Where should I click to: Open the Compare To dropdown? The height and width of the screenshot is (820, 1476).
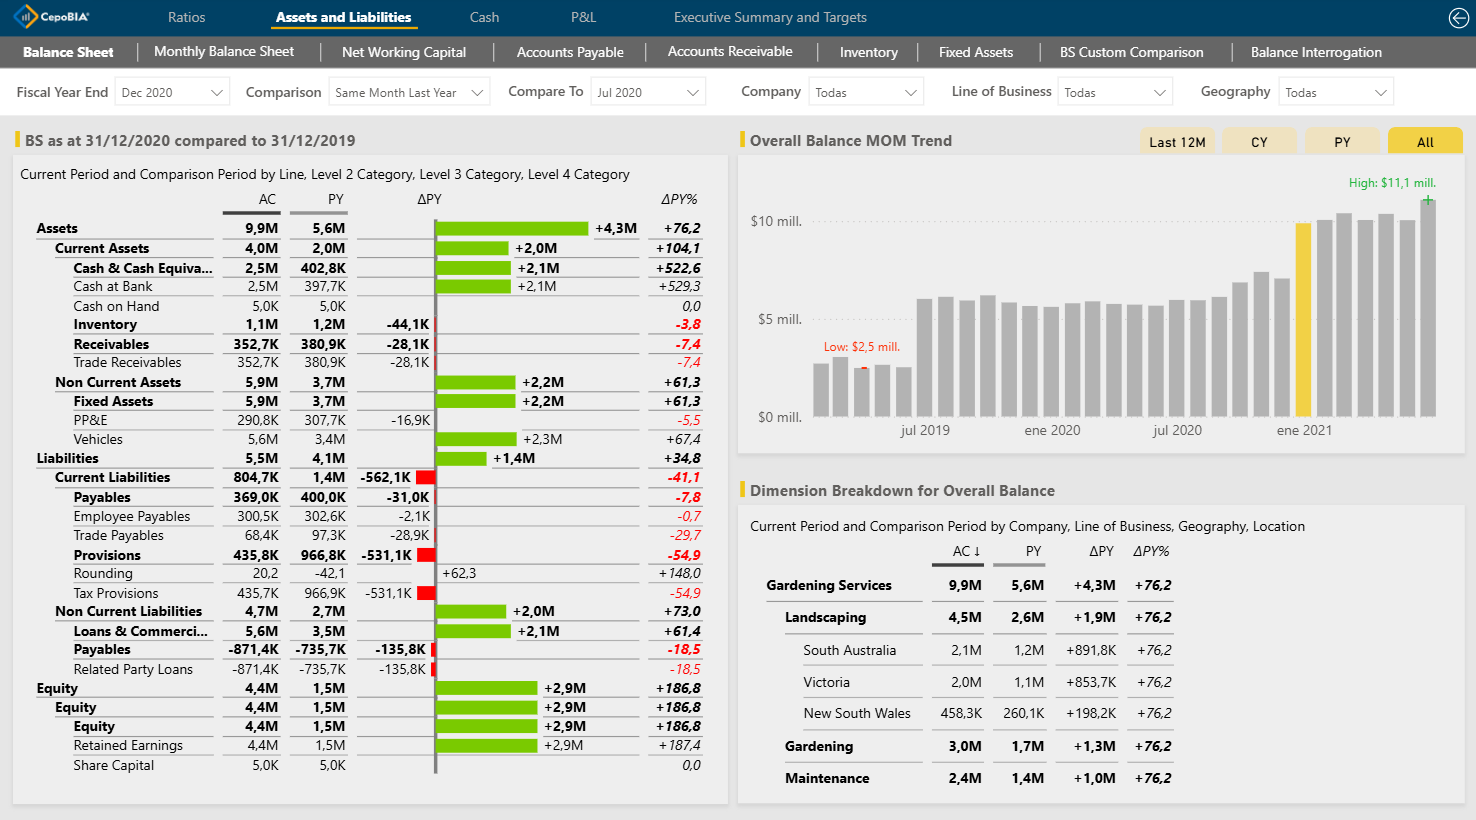click(648, 92)
